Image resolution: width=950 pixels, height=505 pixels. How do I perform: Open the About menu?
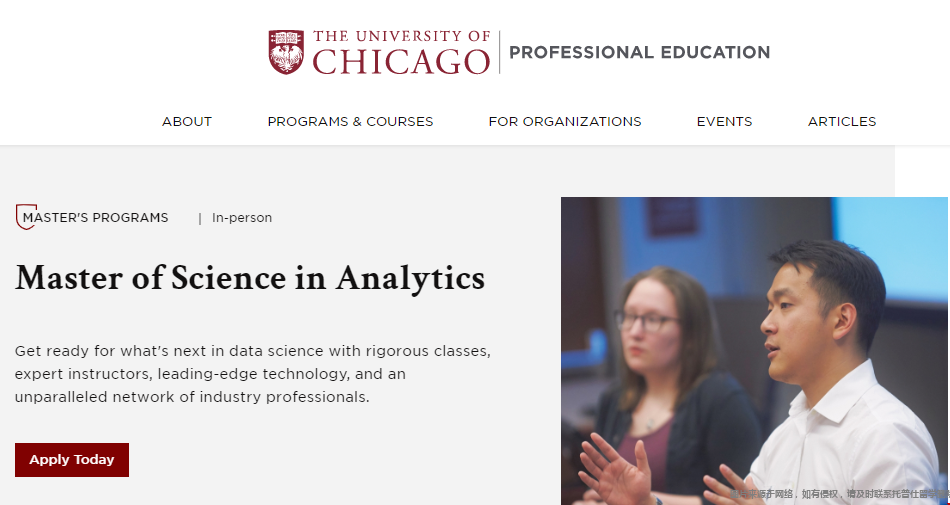[187, 122]
